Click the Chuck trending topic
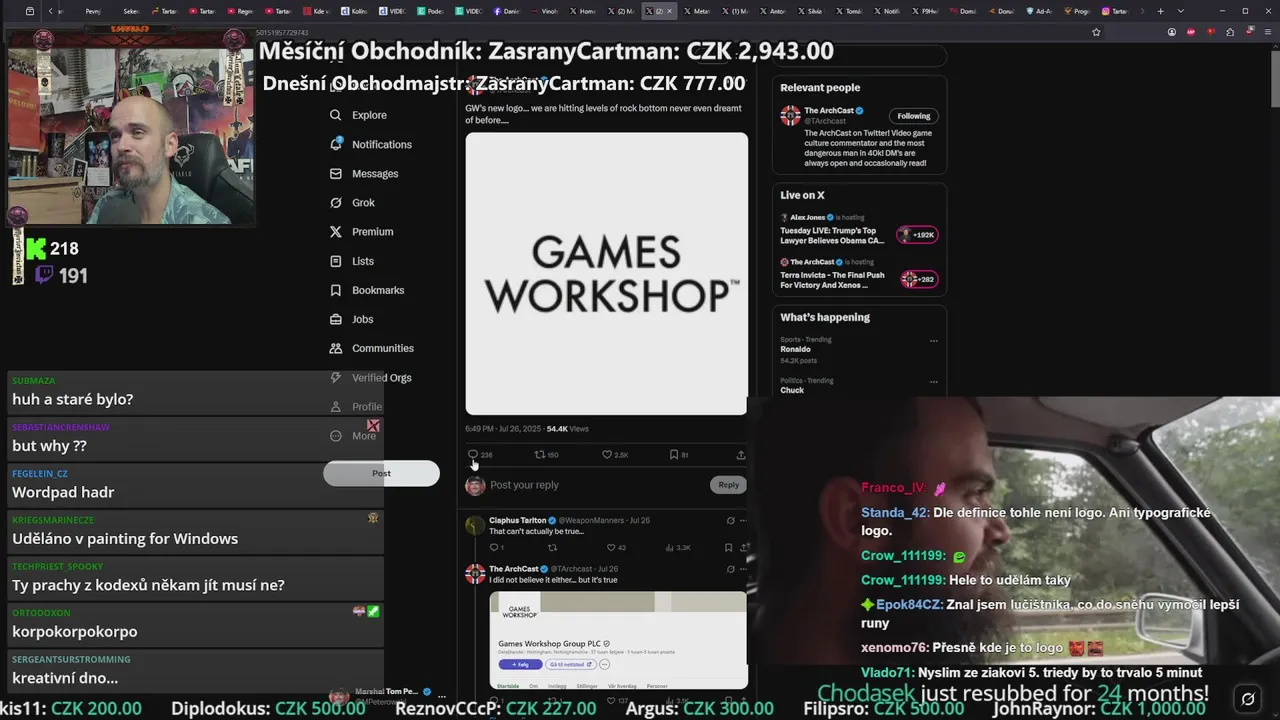Viewport: 1280px width, 720px height. [792, 390]
